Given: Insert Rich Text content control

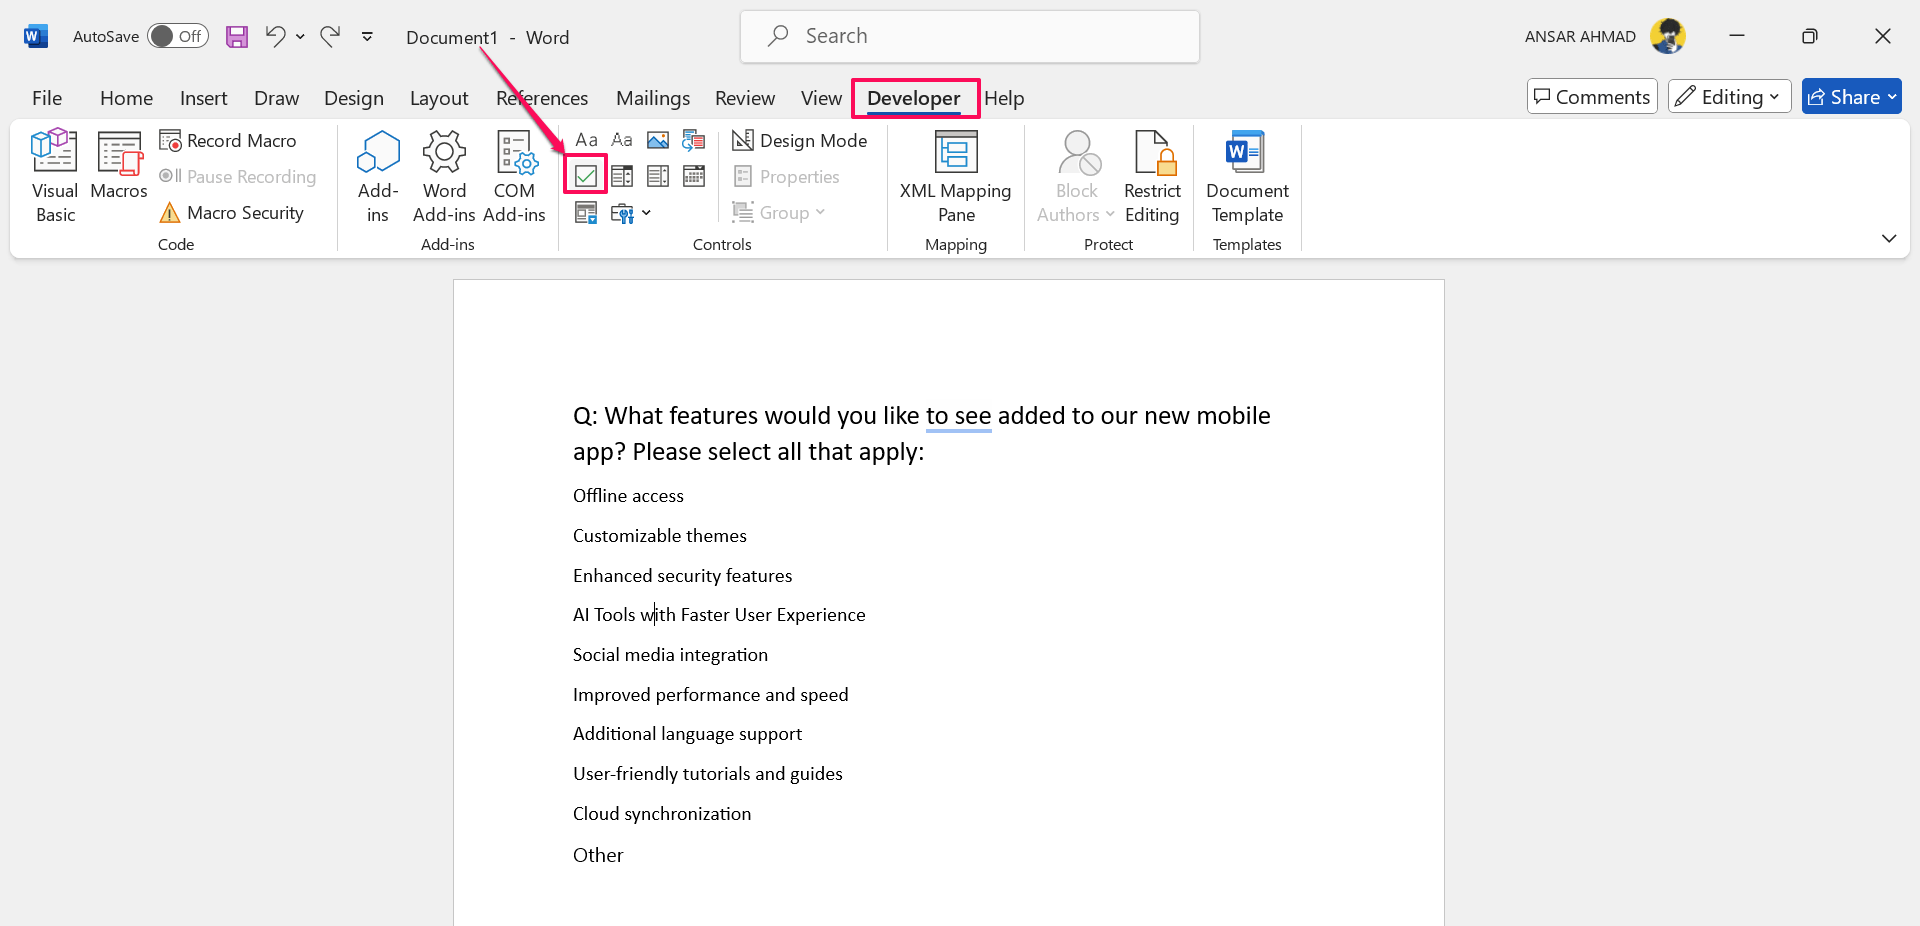Looking at the screenshot, I should pyautogui.click(x=586, y=140).
